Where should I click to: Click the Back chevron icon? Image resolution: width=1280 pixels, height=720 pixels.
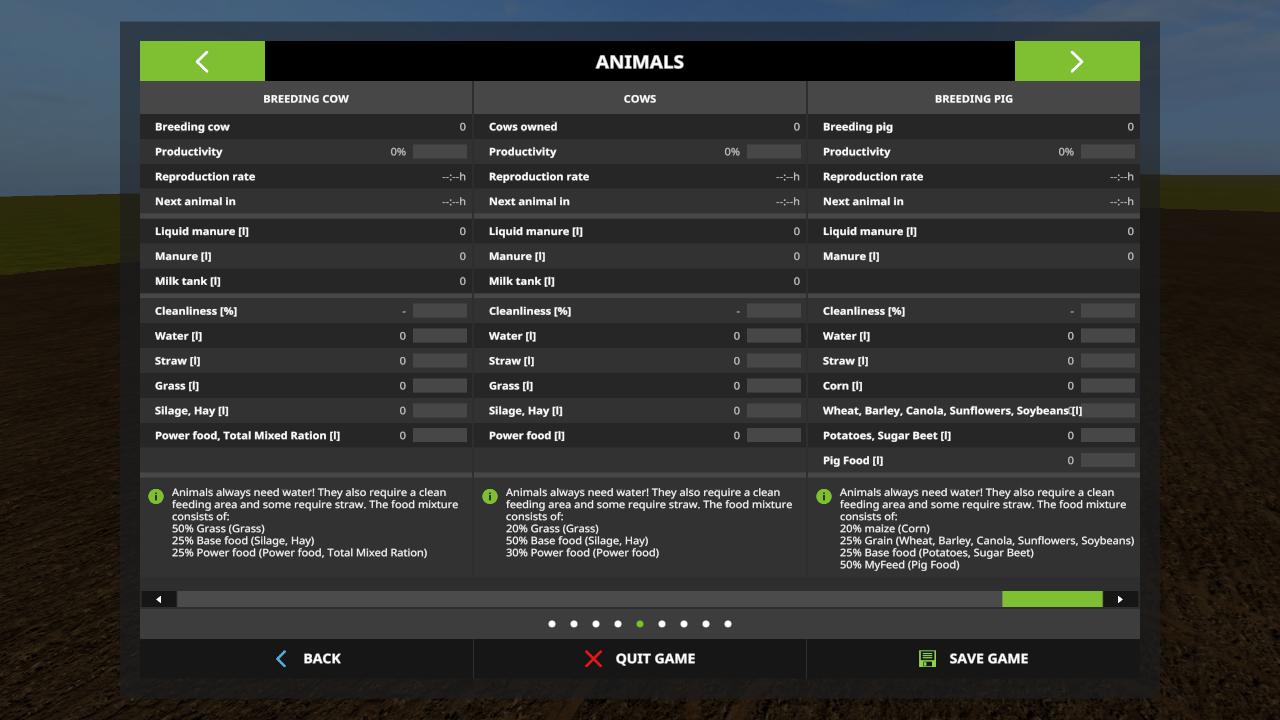point(281,658)
